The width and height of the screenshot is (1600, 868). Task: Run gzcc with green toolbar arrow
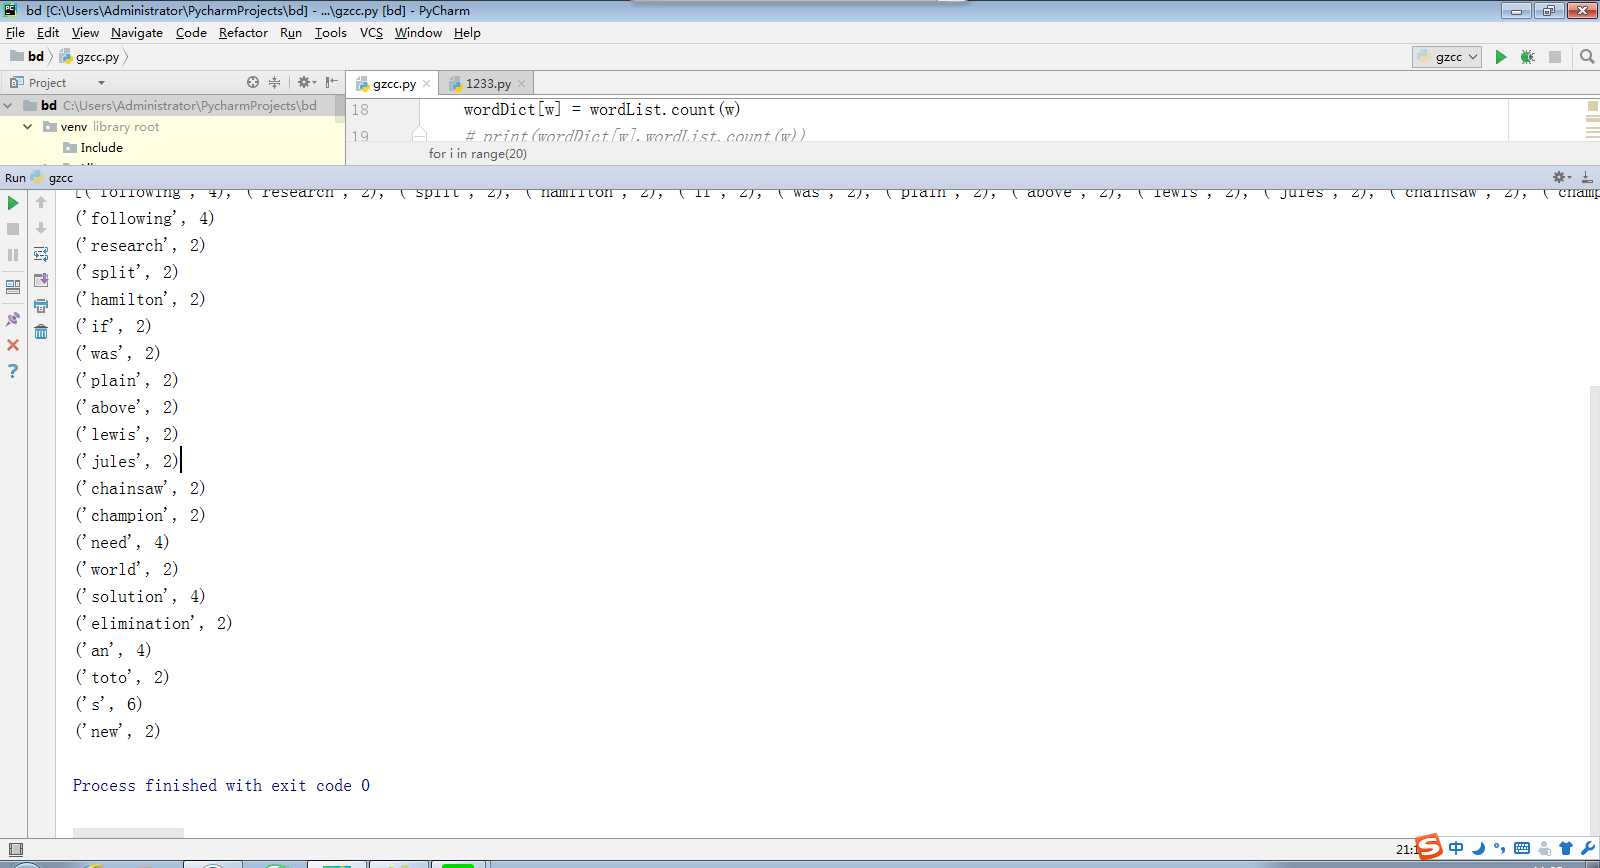[x=1500, y=57]
